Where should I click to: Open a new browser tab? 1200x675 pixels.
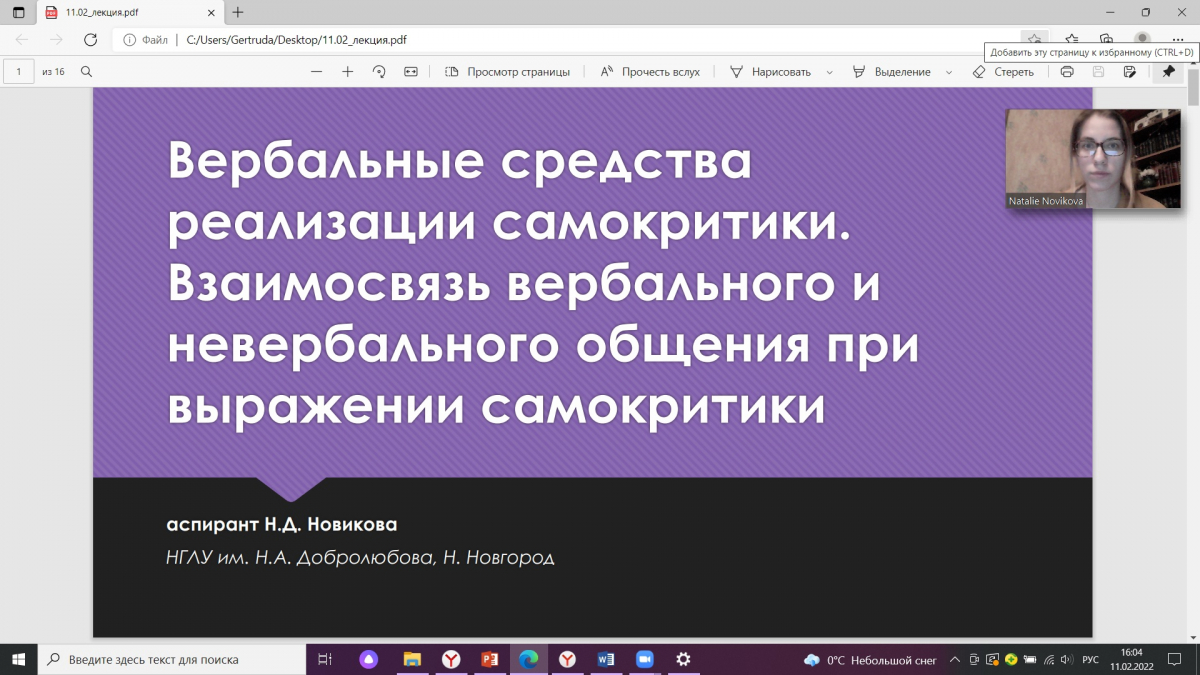238,13
